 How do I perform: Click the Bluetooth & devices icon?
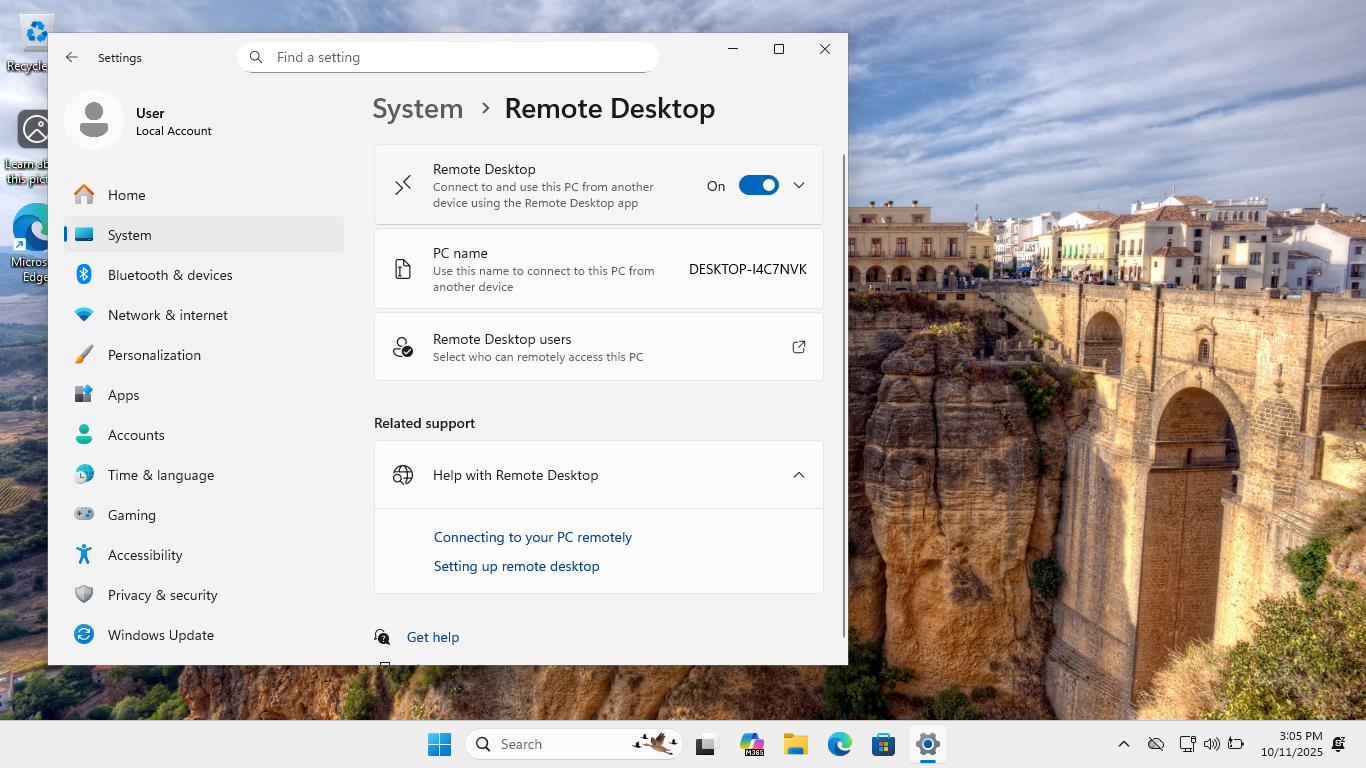point(84,275)
